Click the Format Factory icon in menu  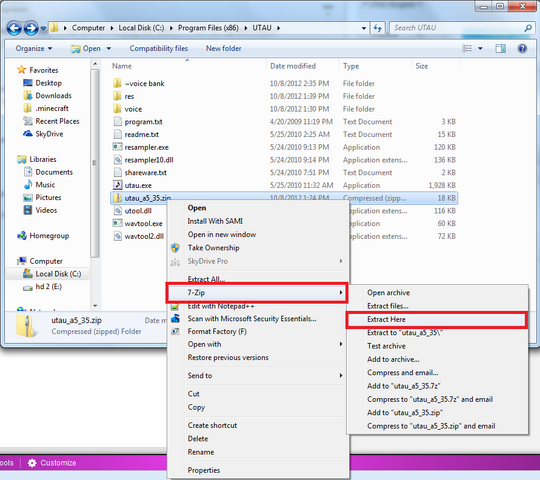pyautogui.click(x=175, y=332)
